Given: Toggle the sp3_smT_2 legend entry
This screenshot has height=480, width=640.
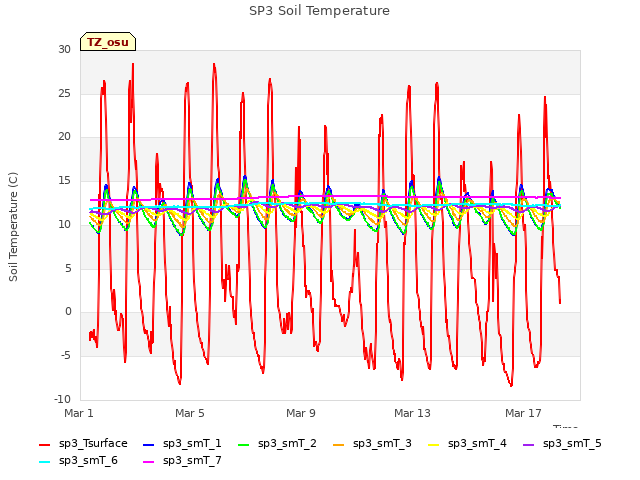Looking at the screenshot, I should [x=277, y=444].
